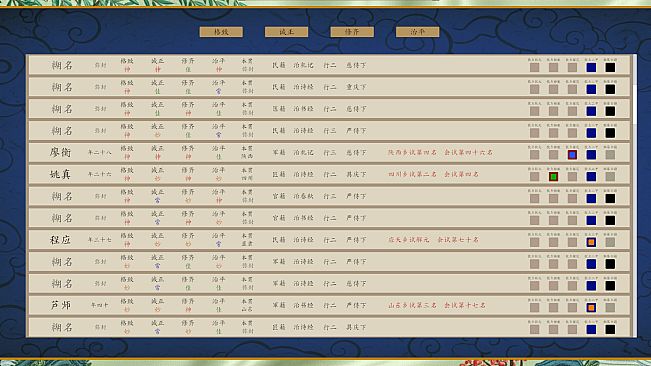This screenshot has height=366, width=651.
Task: Click the orange square in 芦炜's row
Action: pos(591,308)
